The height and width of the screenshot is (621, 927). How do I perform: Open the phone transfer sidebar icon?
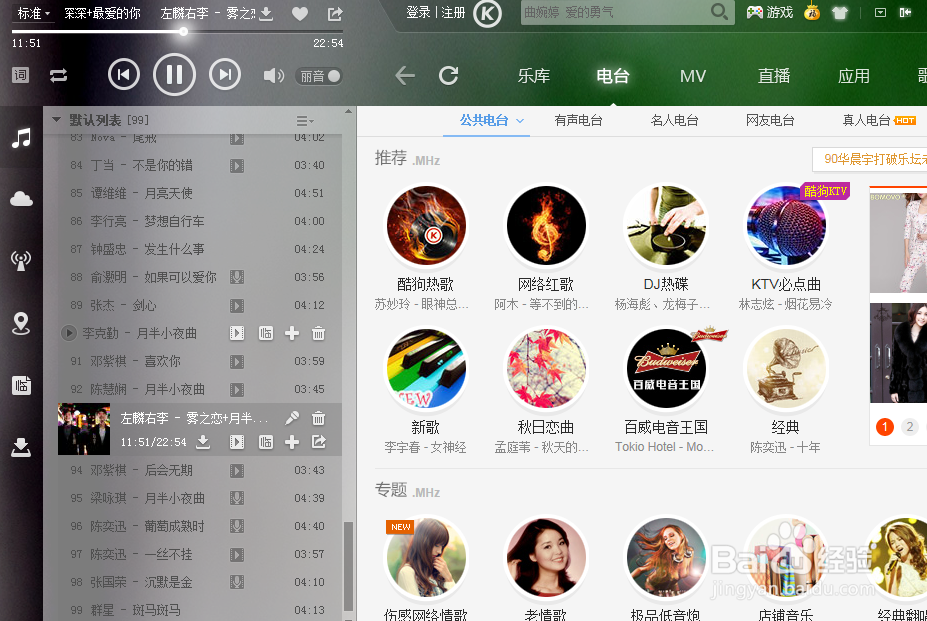click(21, 386)
